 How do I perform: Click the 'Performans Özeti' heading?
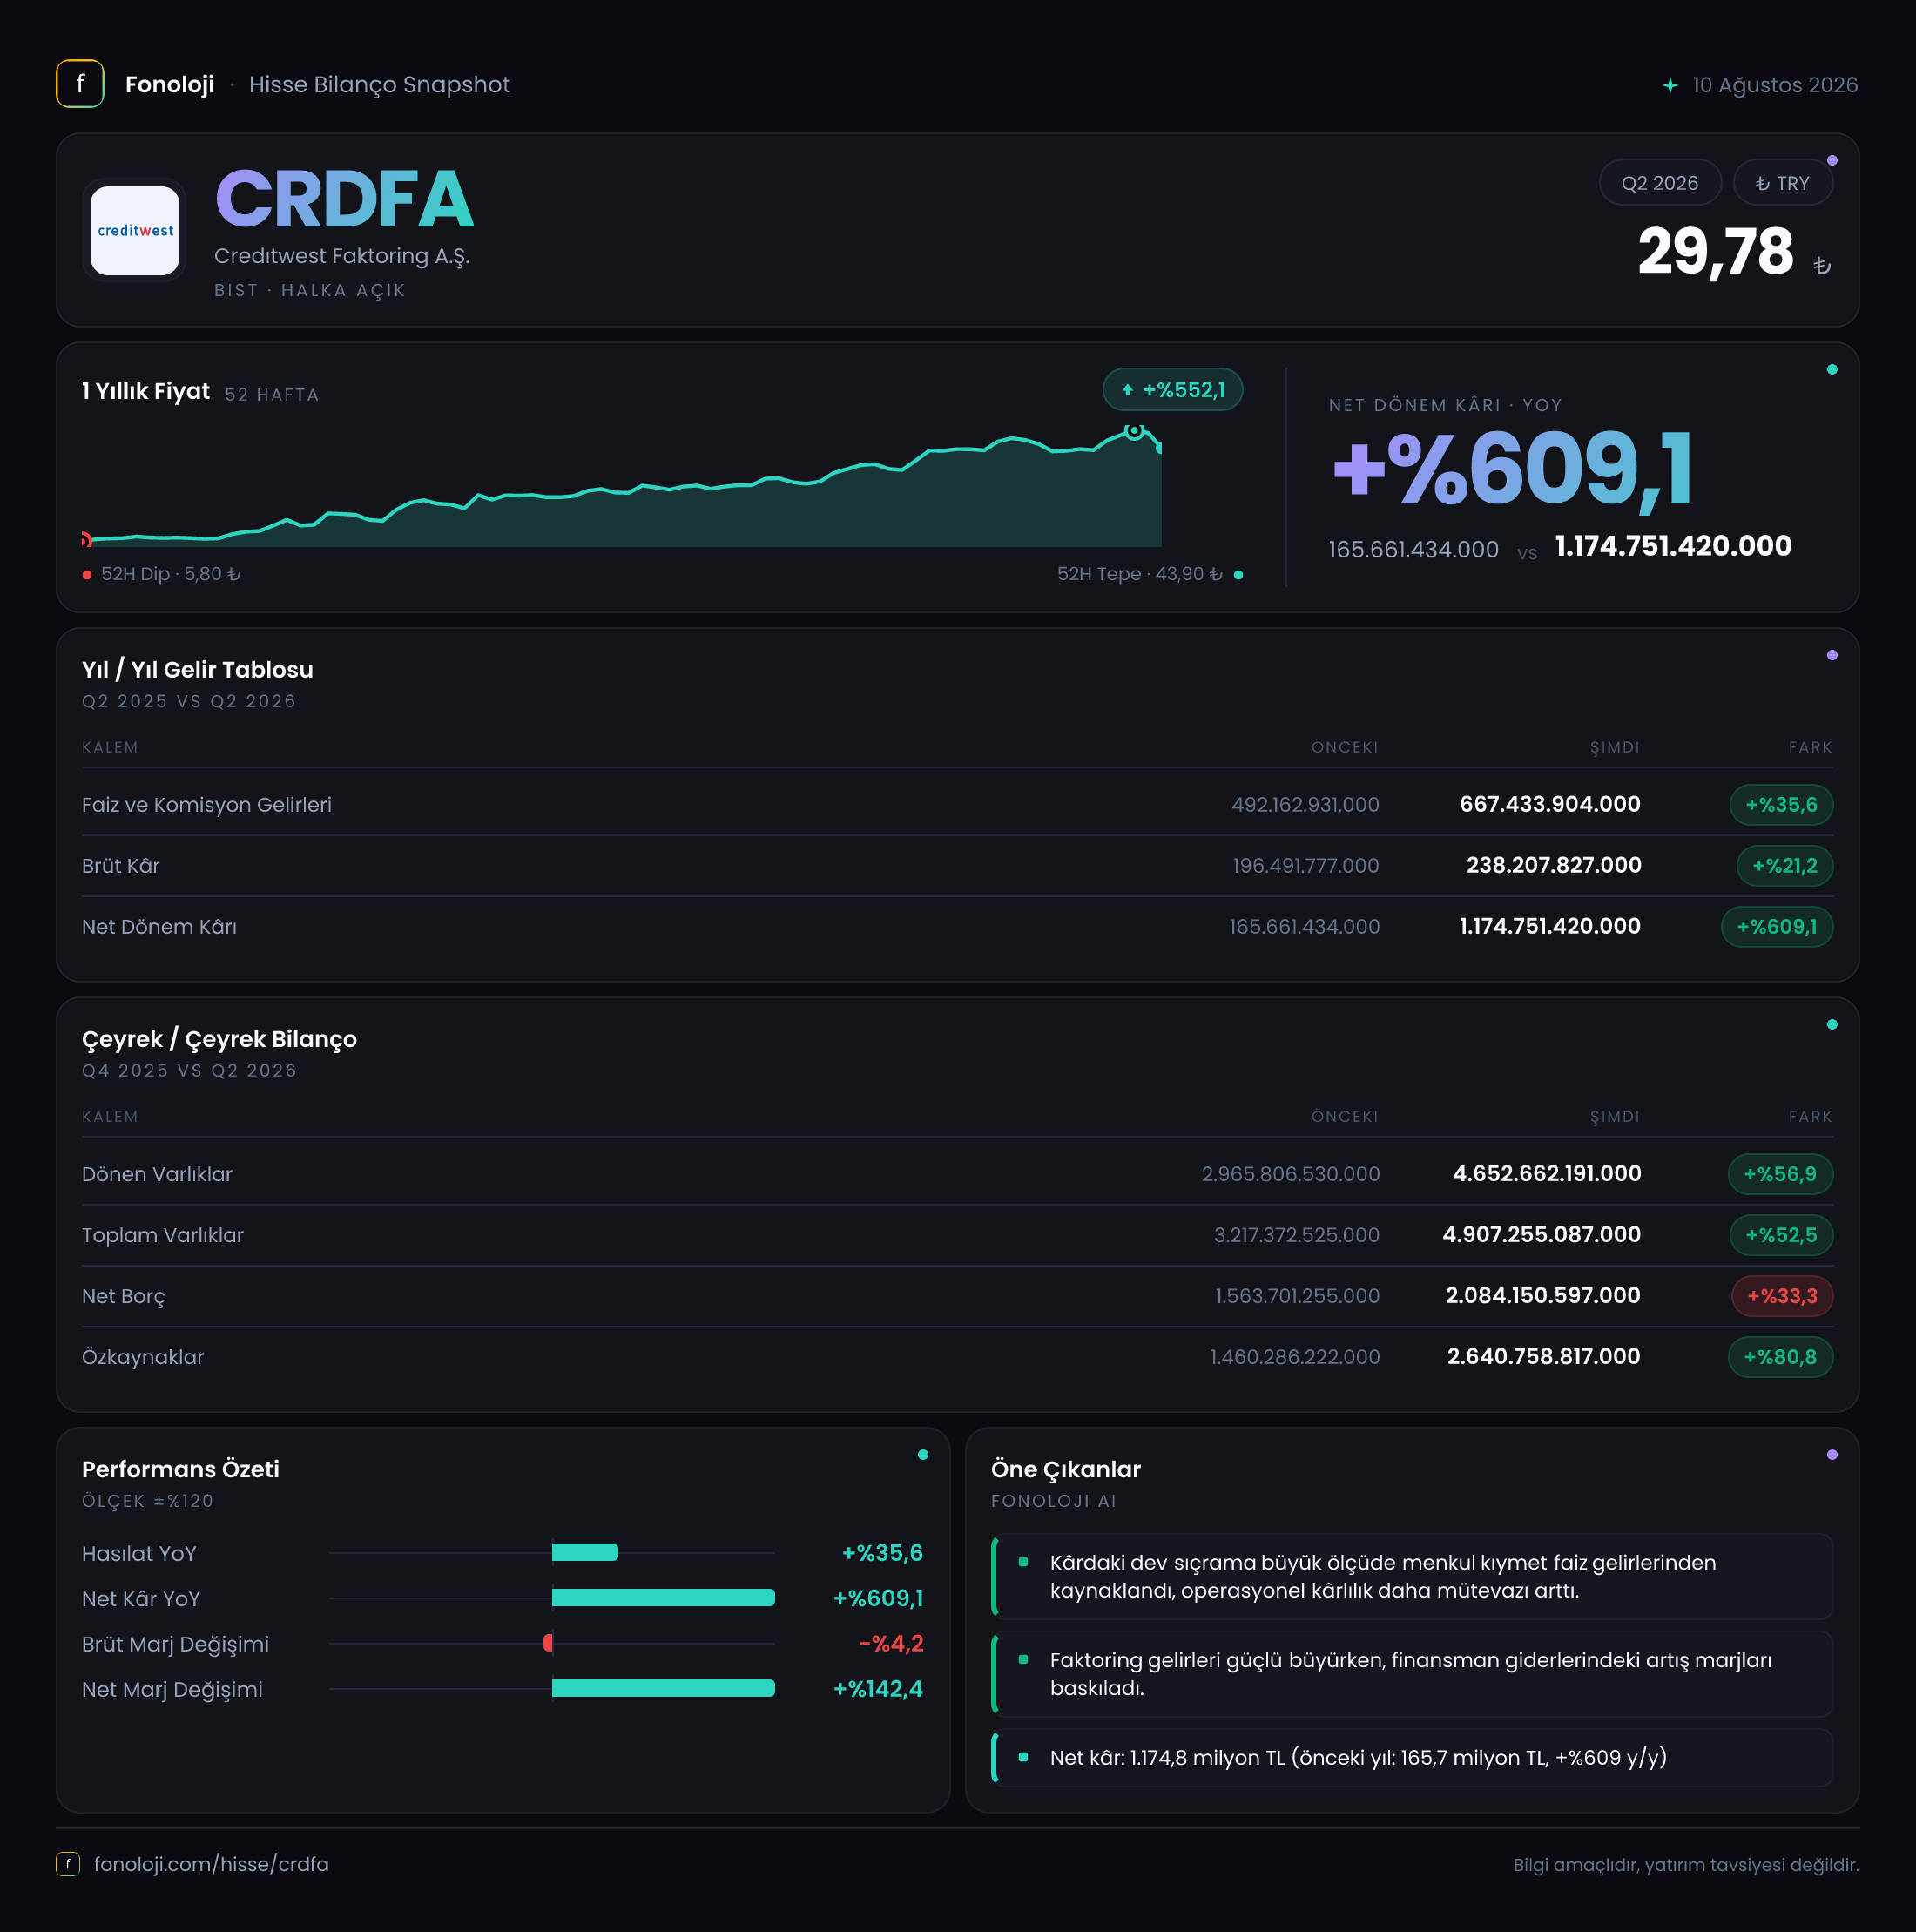181,1469
